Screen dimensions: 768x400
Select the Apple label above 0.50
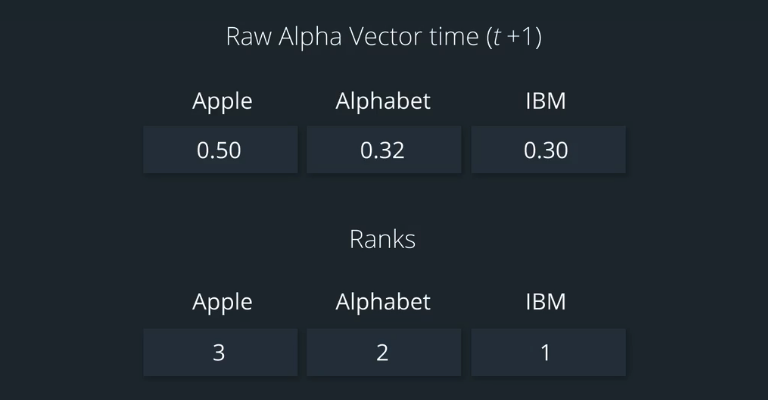pyautogui.click(x=222, y=101)
